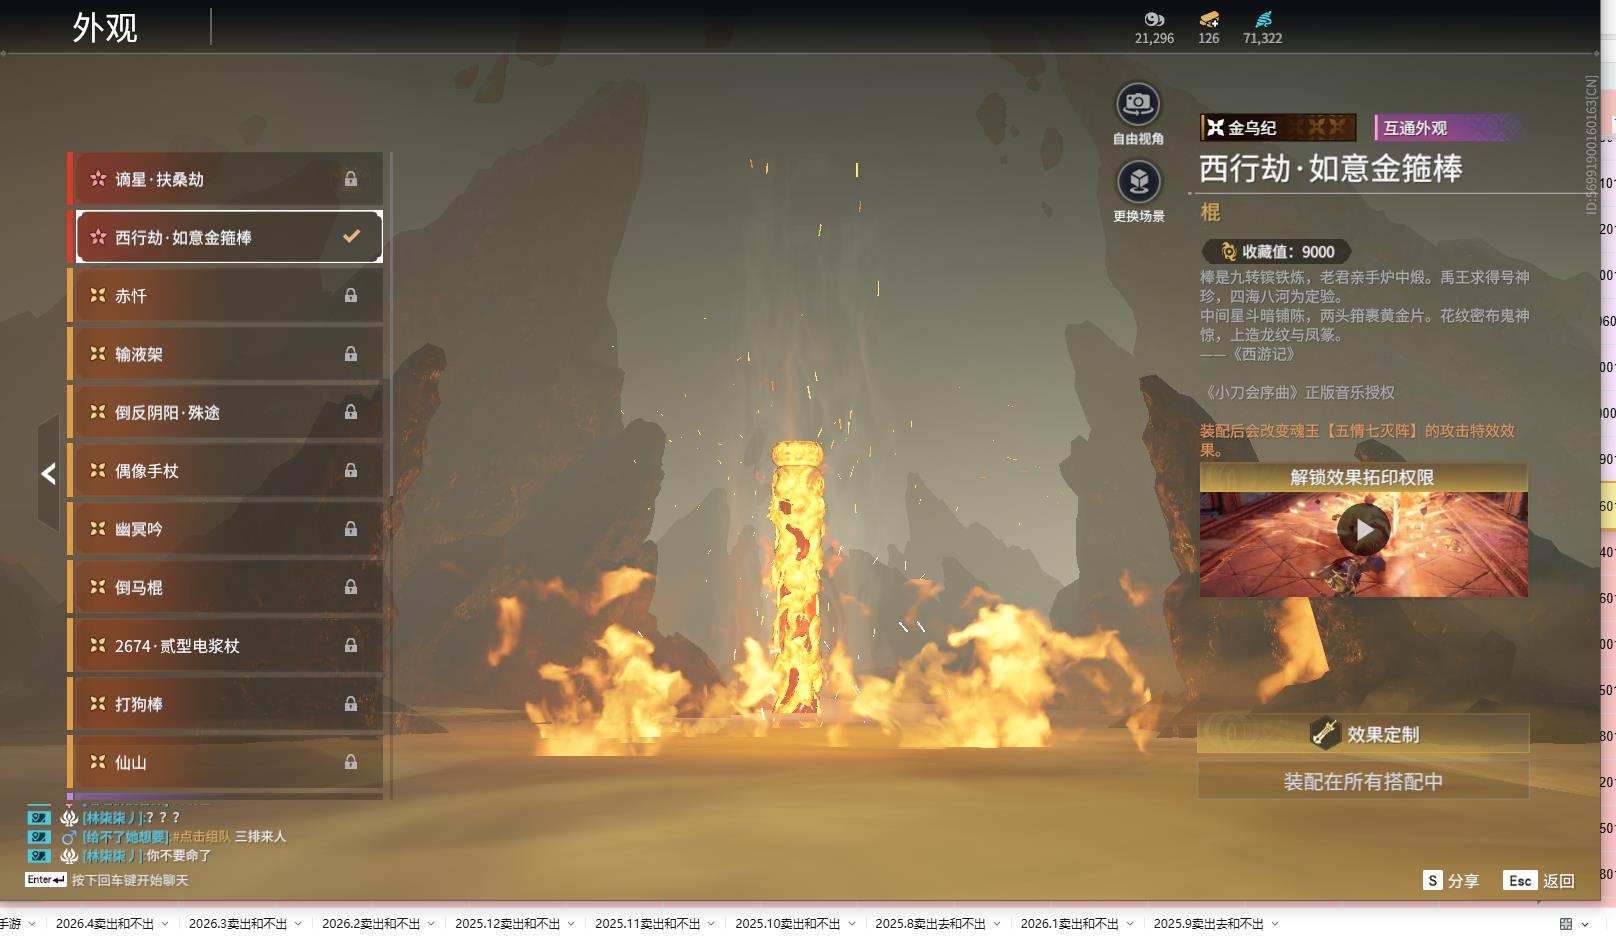This screenshot has width=1616, height=939.
Task: Click the spreadsheet grid view icon at bottom right
Action: coord(1566,923)
